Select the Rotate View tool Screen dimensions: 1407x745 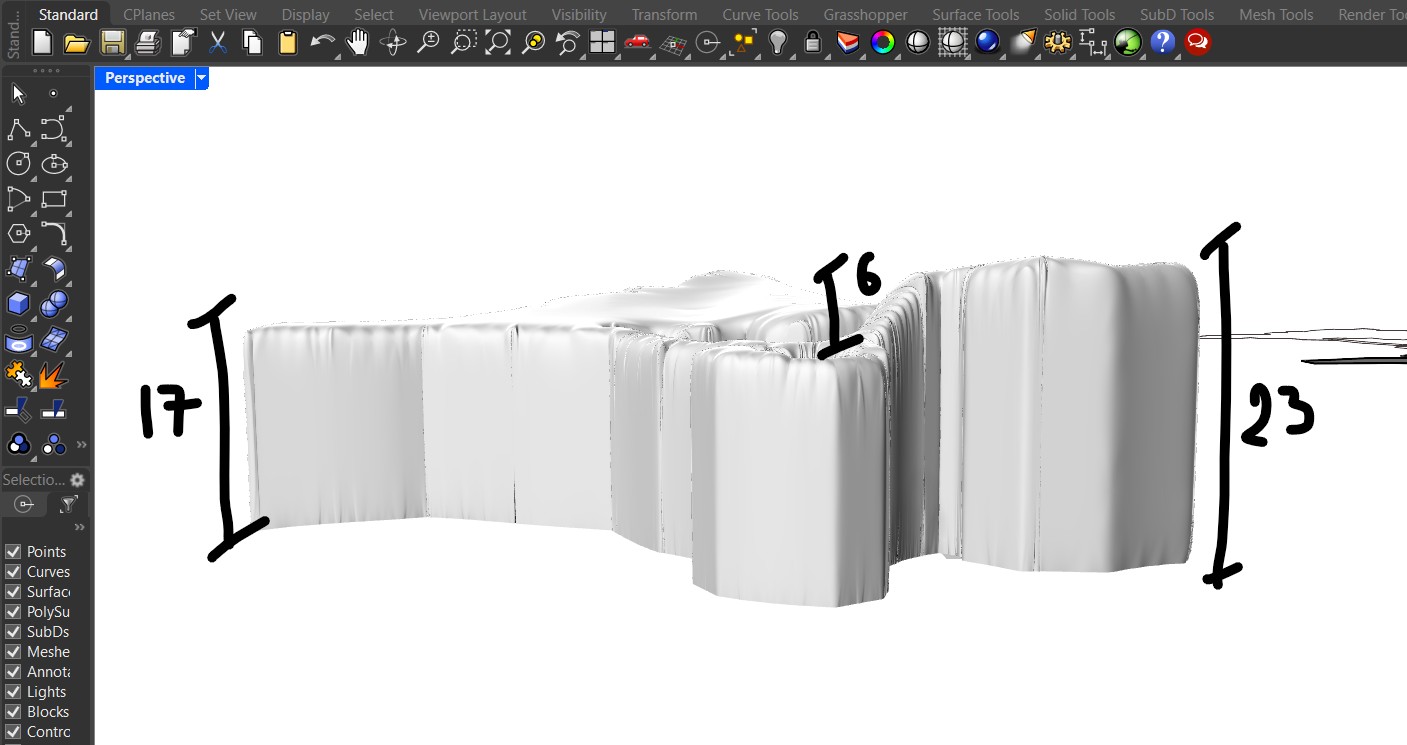393,43
